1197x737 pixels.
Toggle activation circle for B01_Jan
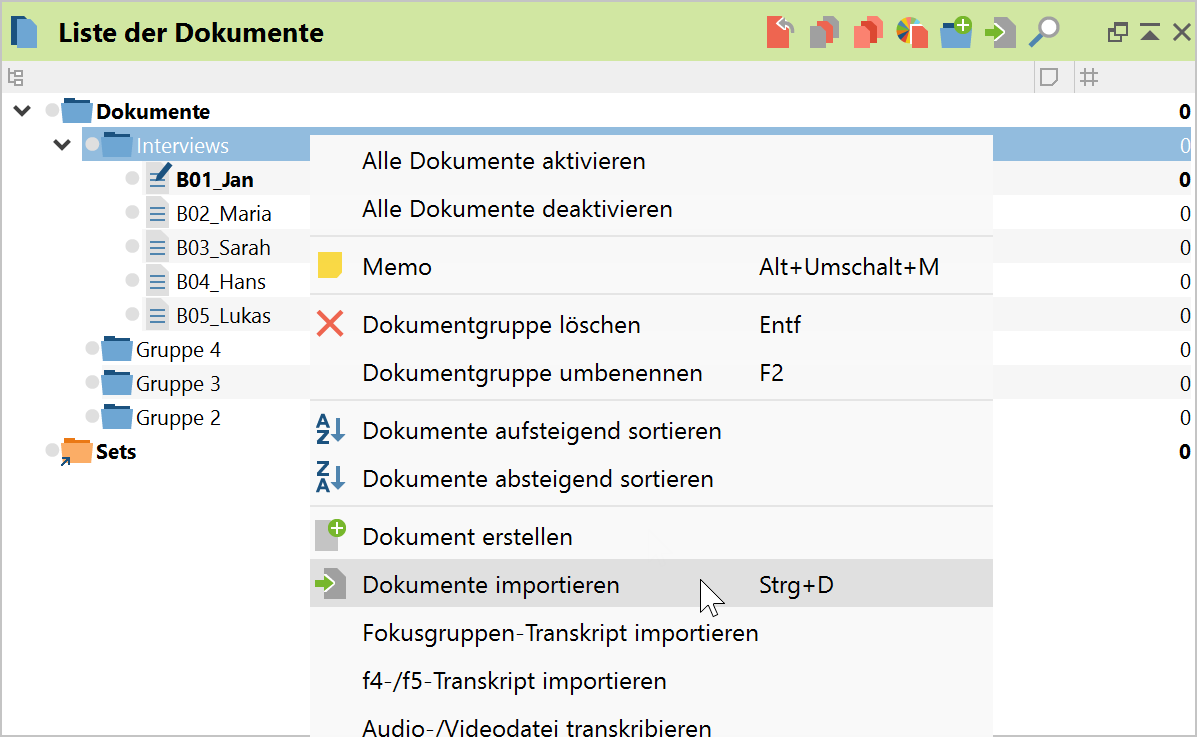[x=132, y=178]
